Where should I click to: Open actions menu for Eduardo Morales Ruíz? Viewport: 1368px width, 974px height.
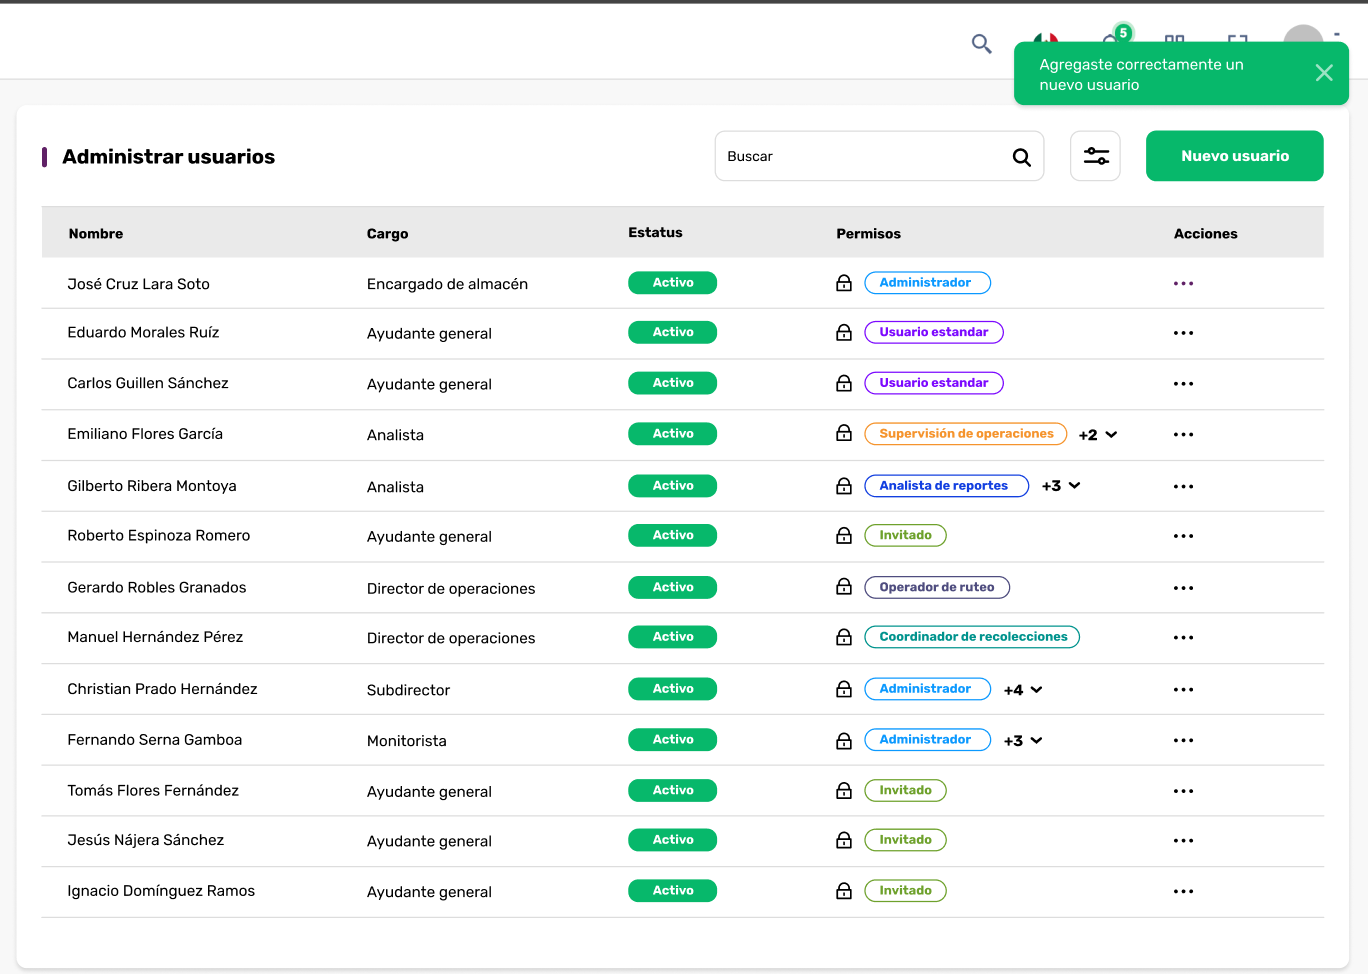pyautogui.click(x=1184, y=333)
